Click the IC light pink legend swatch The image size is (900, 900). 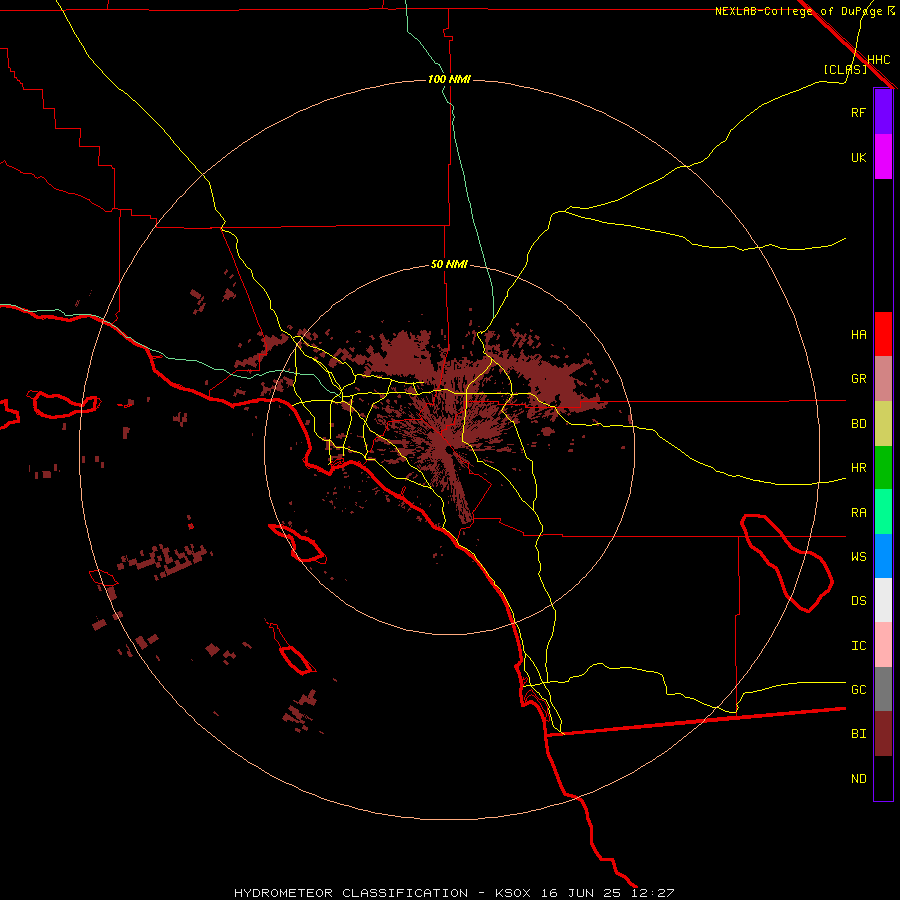[x=883, y=645]
